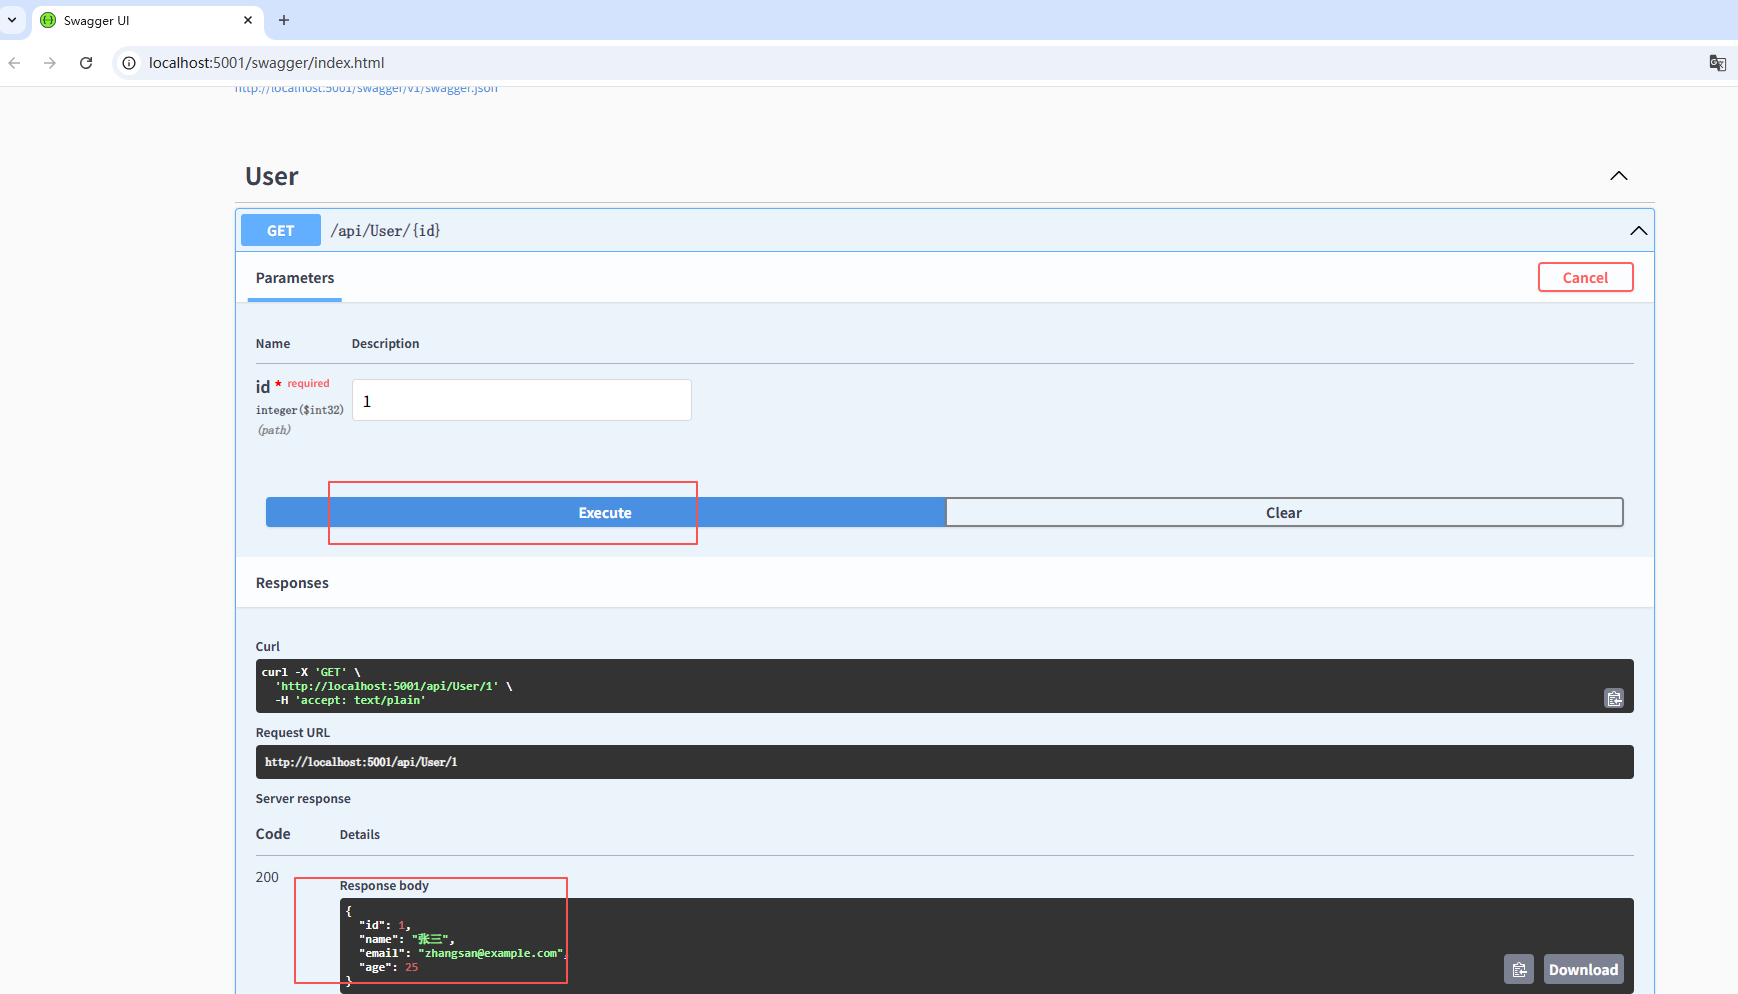Download the response body
This screenshot has height=994, width=1738.
click(x=1583, y=969)
